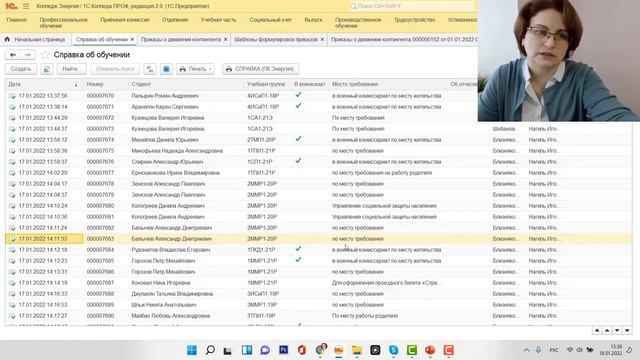Image resolution: width=640 pixels, height=360 pixels.
Task: Go forward with the right arrow button
Action: pos(27,55)
